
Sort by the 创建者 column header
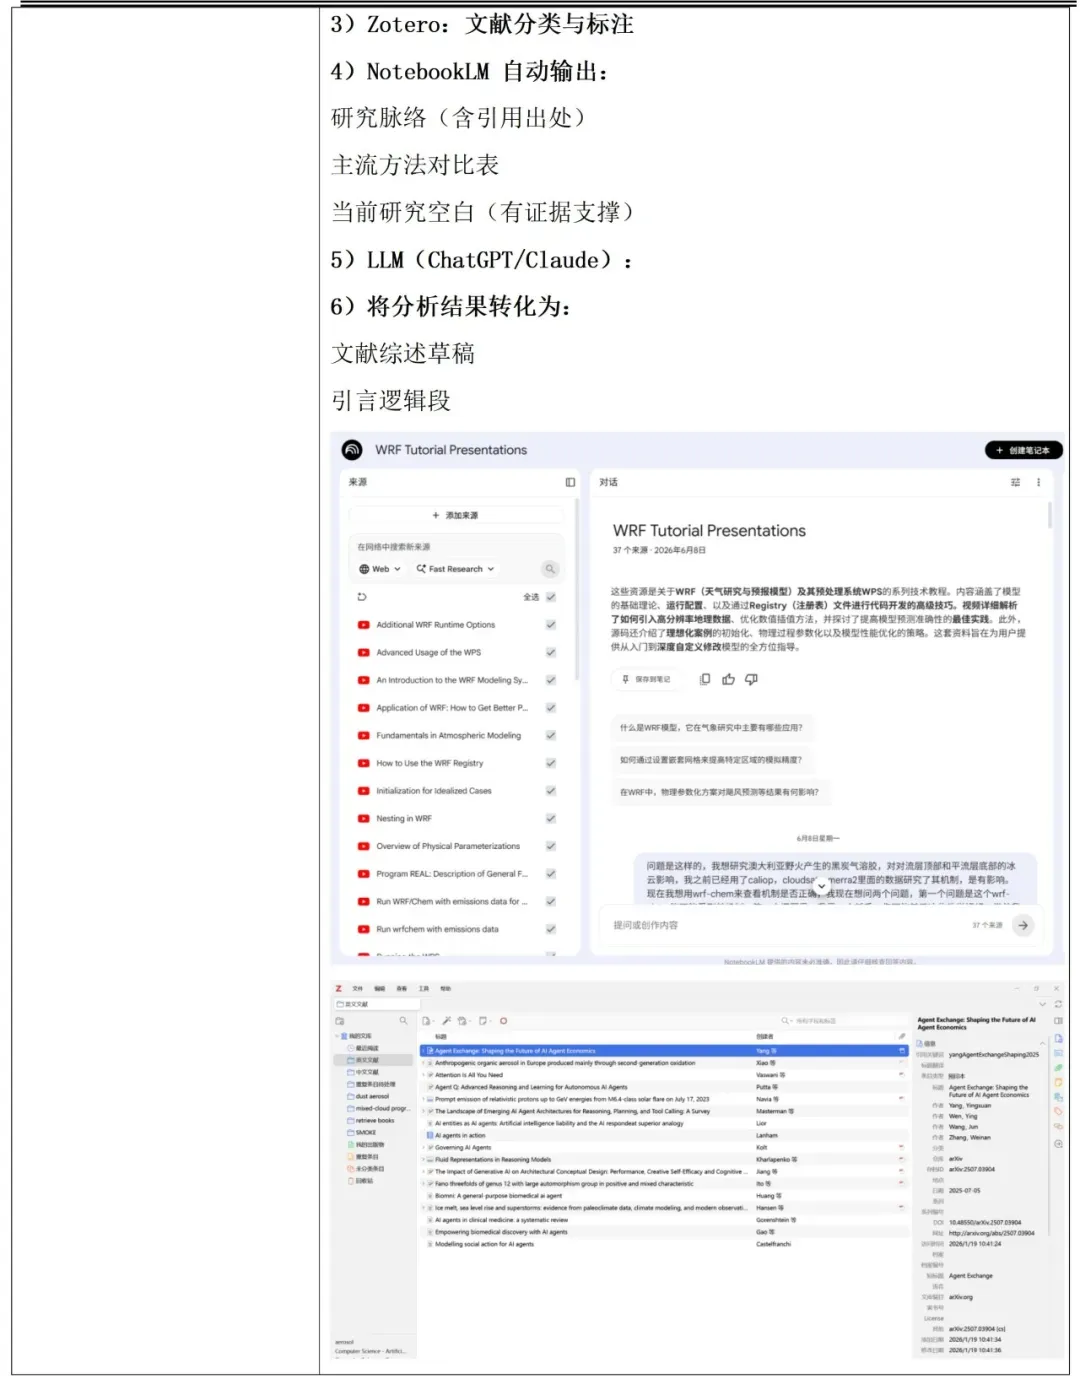click(x=765, y=1036)
